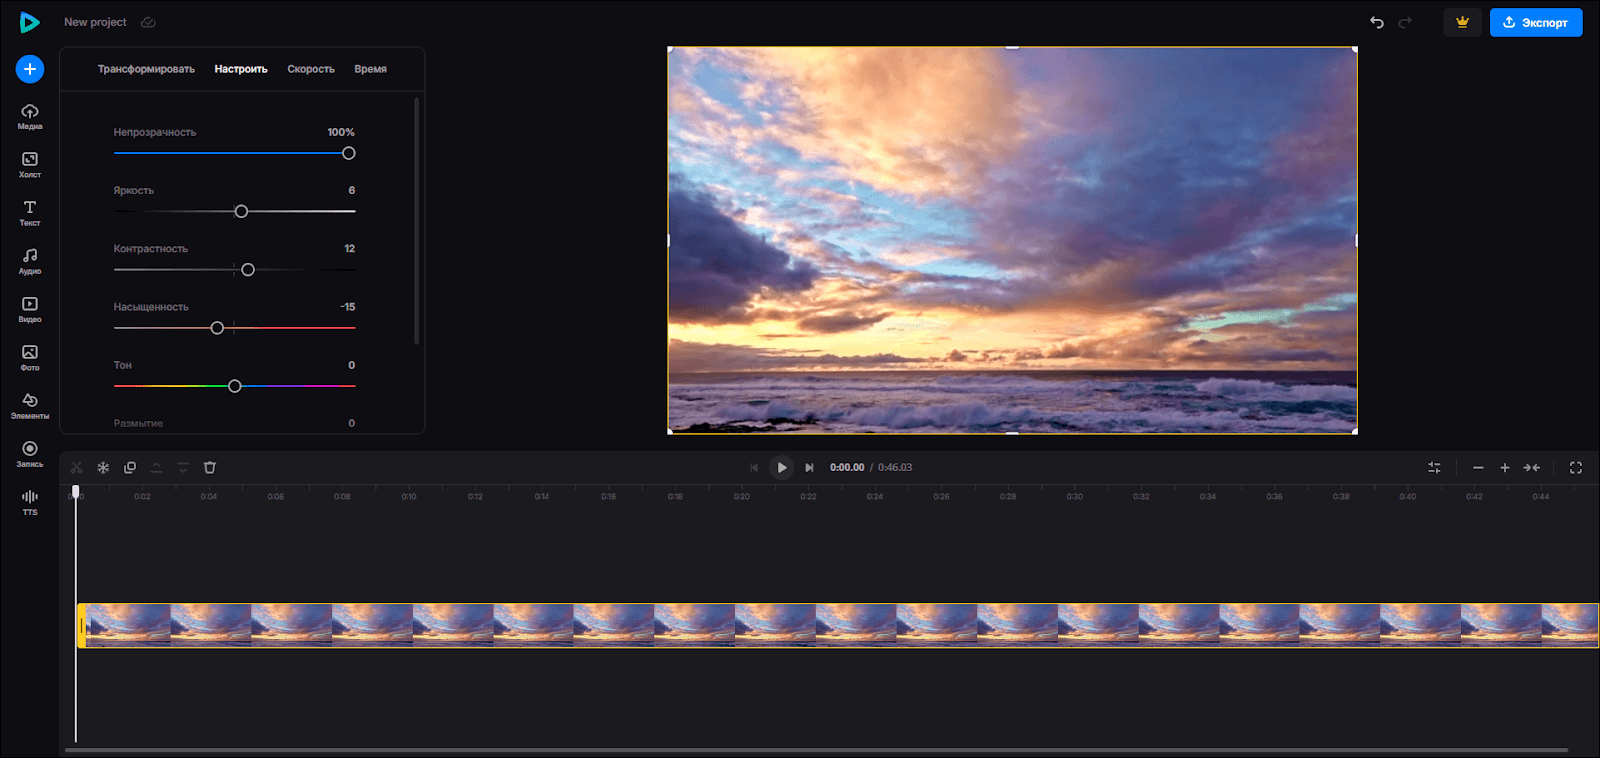Play the video preview

click(x=782, y=467)
